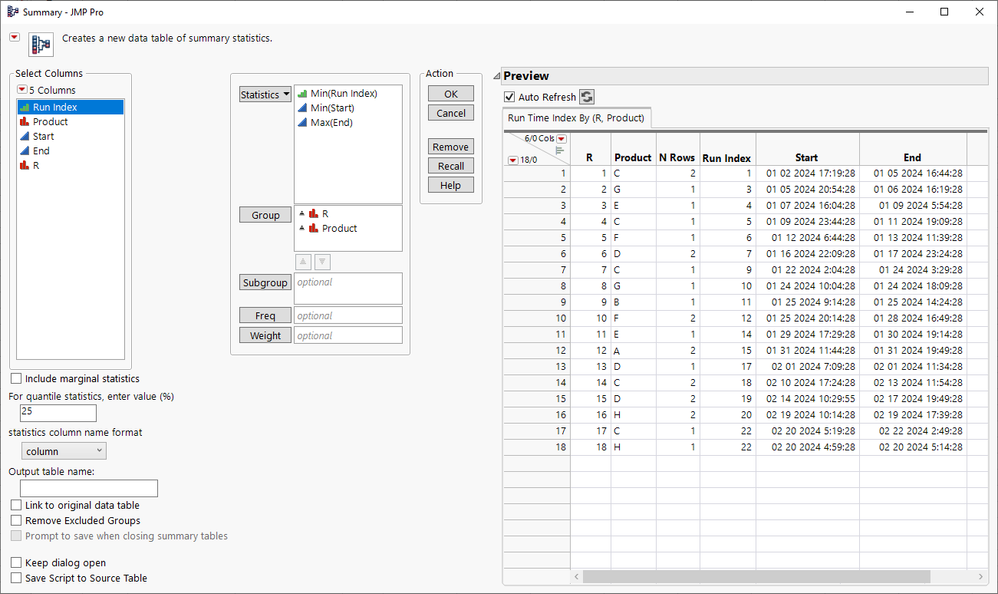Check Link to original data table

click(16, 505)
